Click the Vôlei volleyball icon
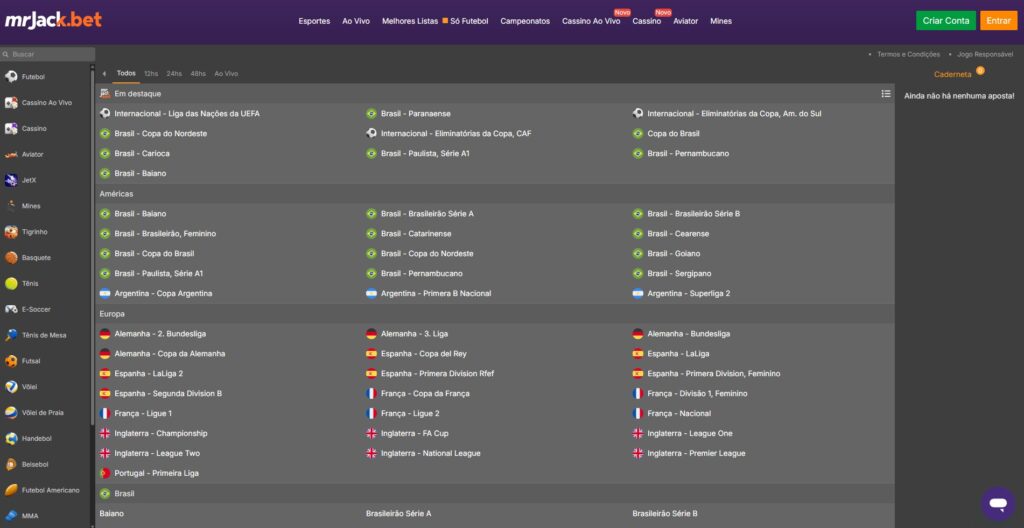The width and height of the screenshot is (1024, 528). (x=11, y=387)
